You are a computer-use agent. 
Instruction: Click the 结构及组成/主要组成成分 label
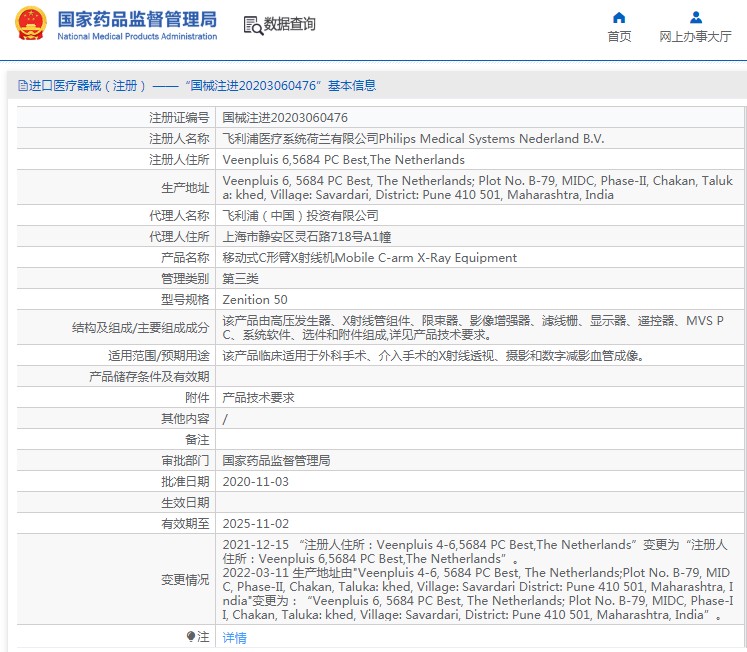click(x=141, y=328)
